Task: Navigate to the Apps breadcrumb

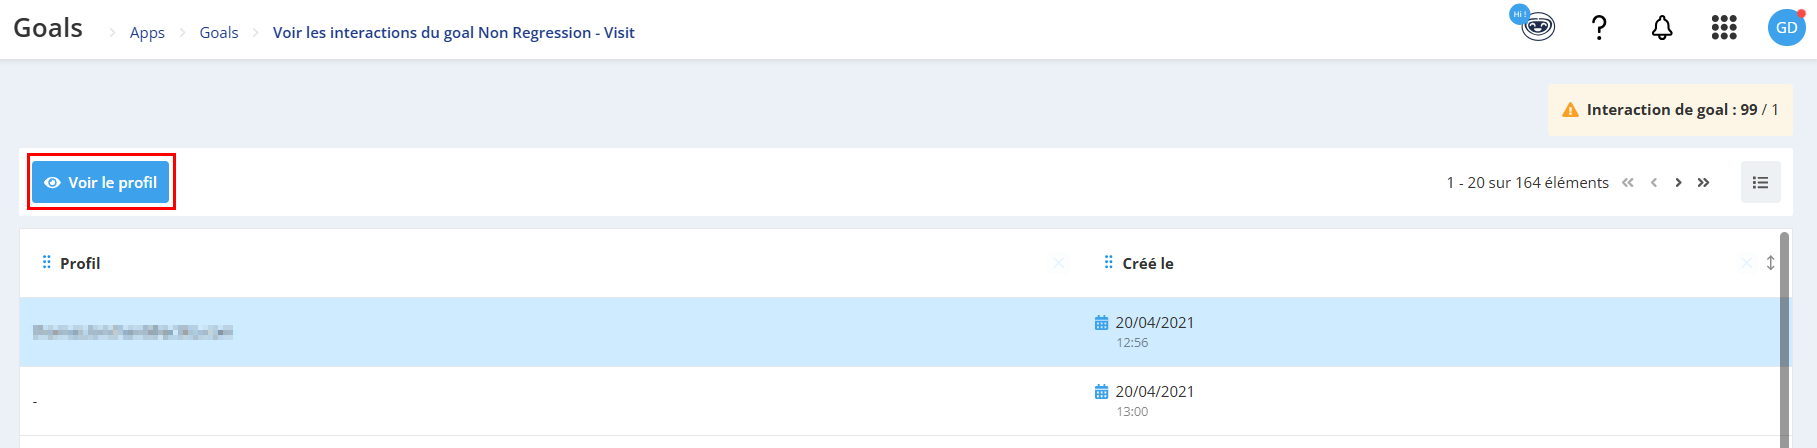Action: (147, 32)
